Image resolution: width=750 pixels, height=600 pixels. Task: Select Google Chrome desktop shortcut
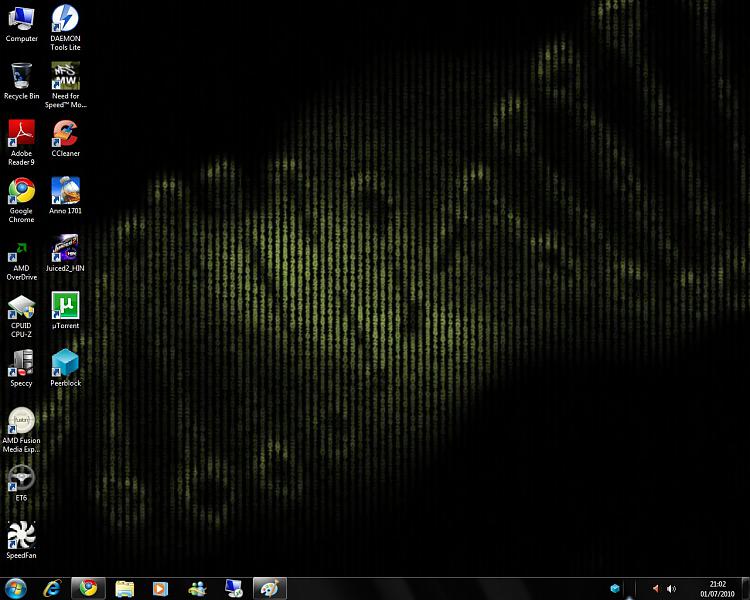pyautogui.click(x=22, y=200)
